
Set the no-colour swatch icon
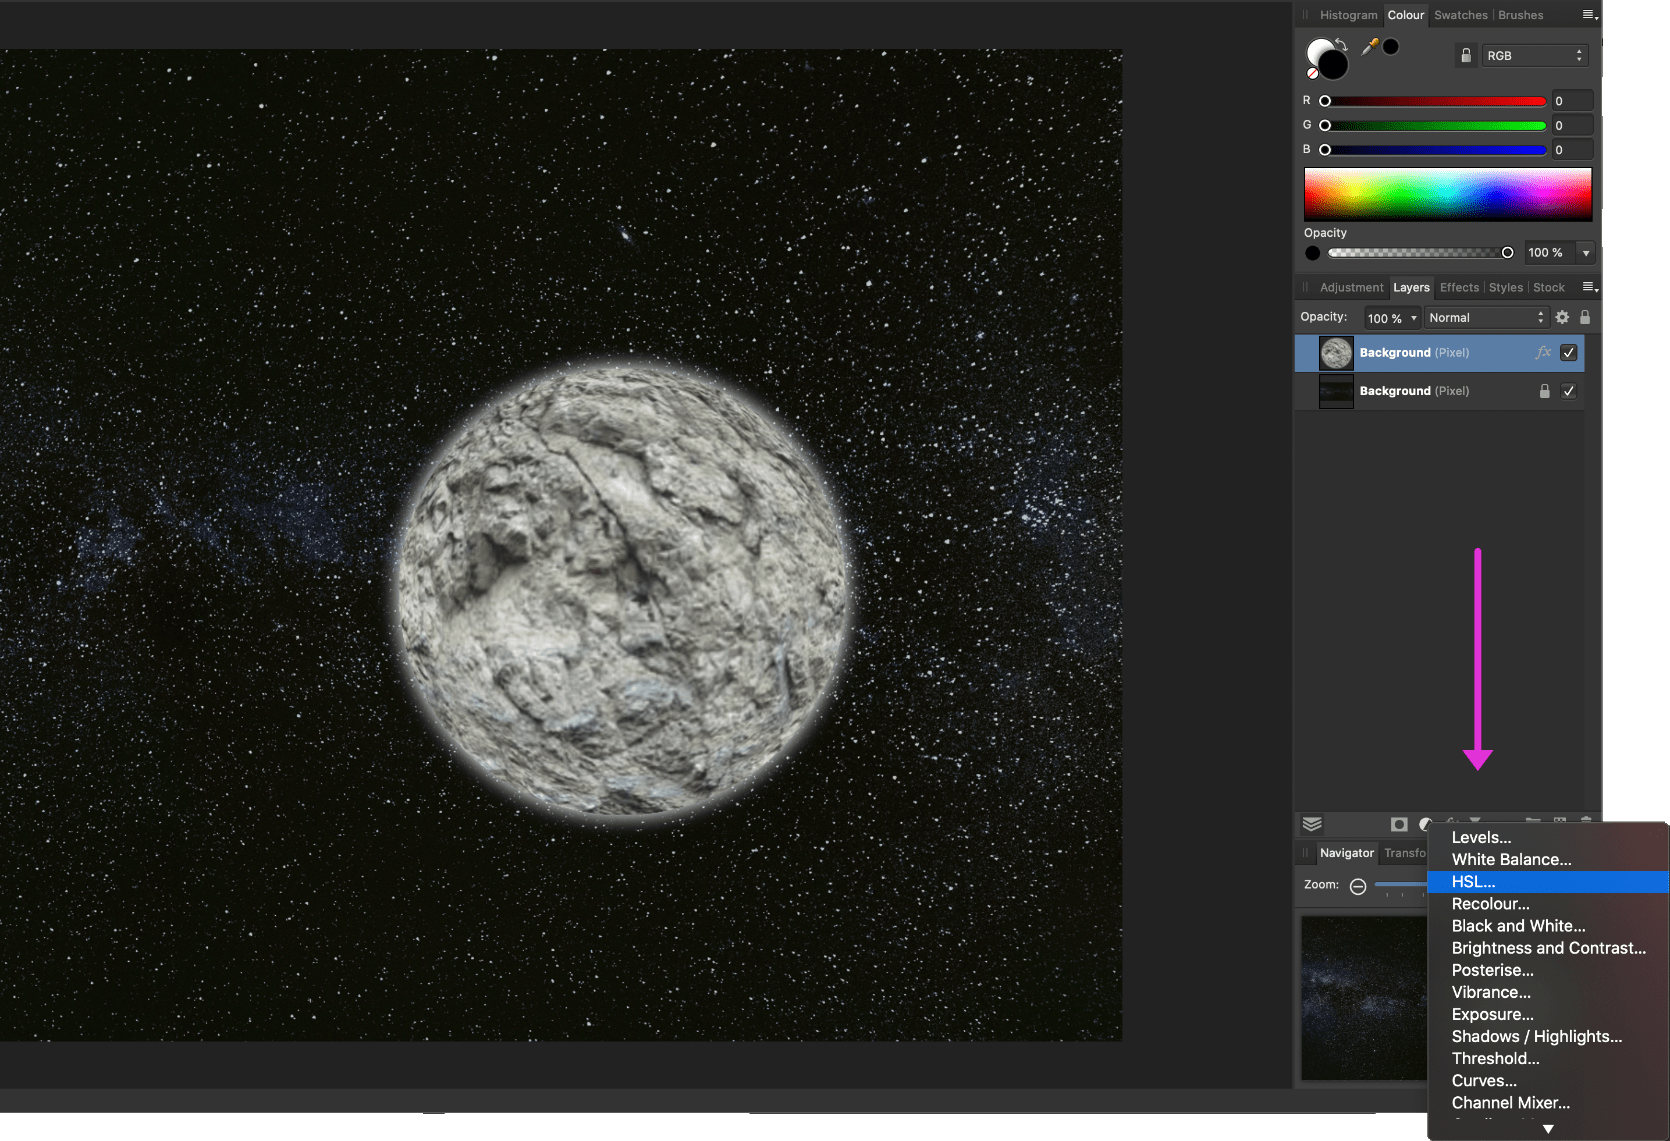tap(1312, 73)
